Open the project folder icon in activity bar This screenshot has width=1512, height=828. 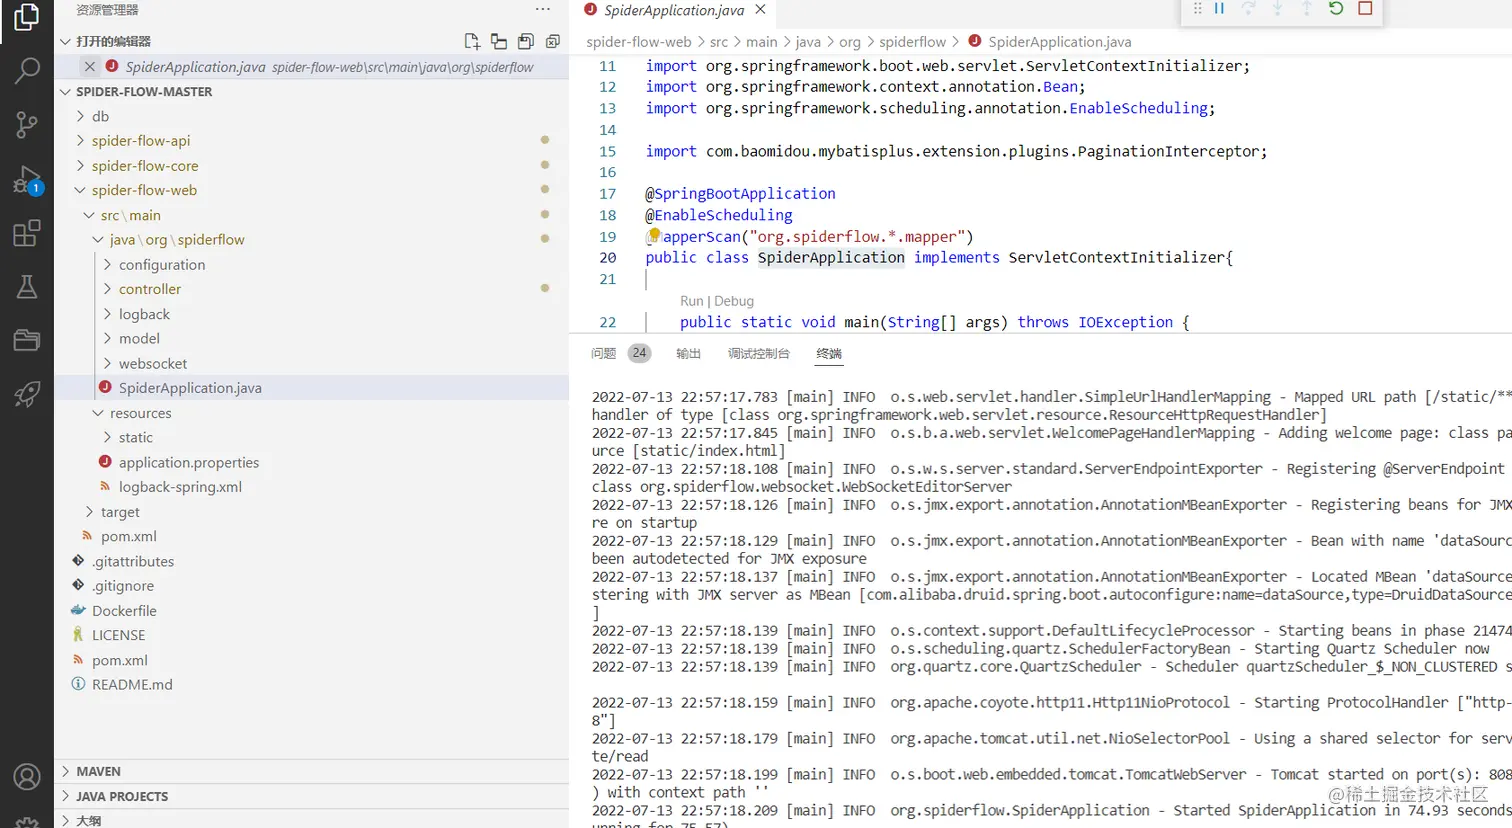[27, 340]
